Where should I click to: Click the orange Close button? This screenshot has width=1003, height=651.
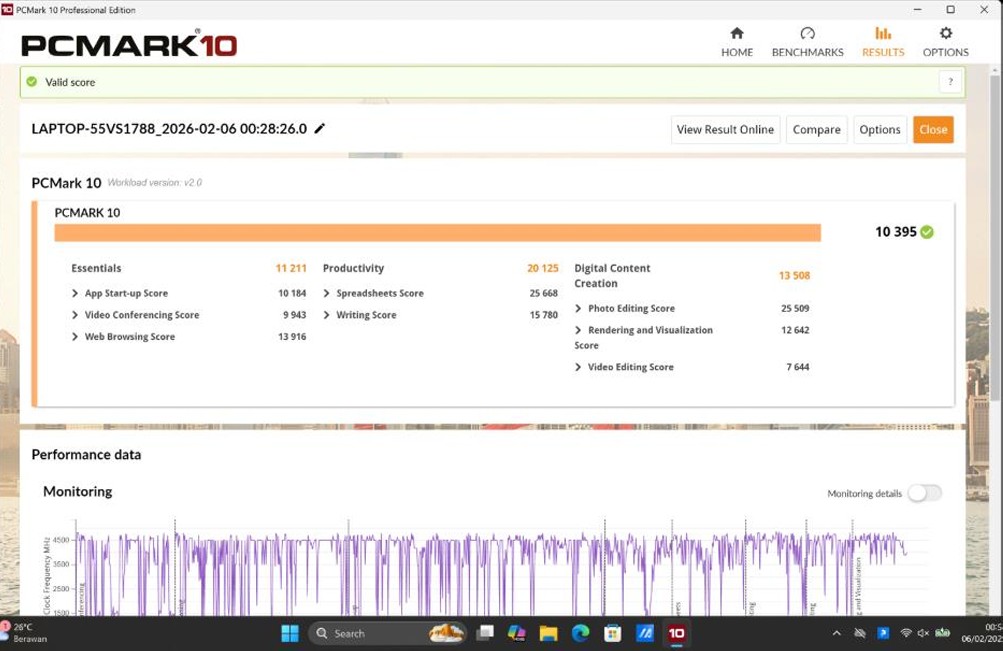[933, 130]
